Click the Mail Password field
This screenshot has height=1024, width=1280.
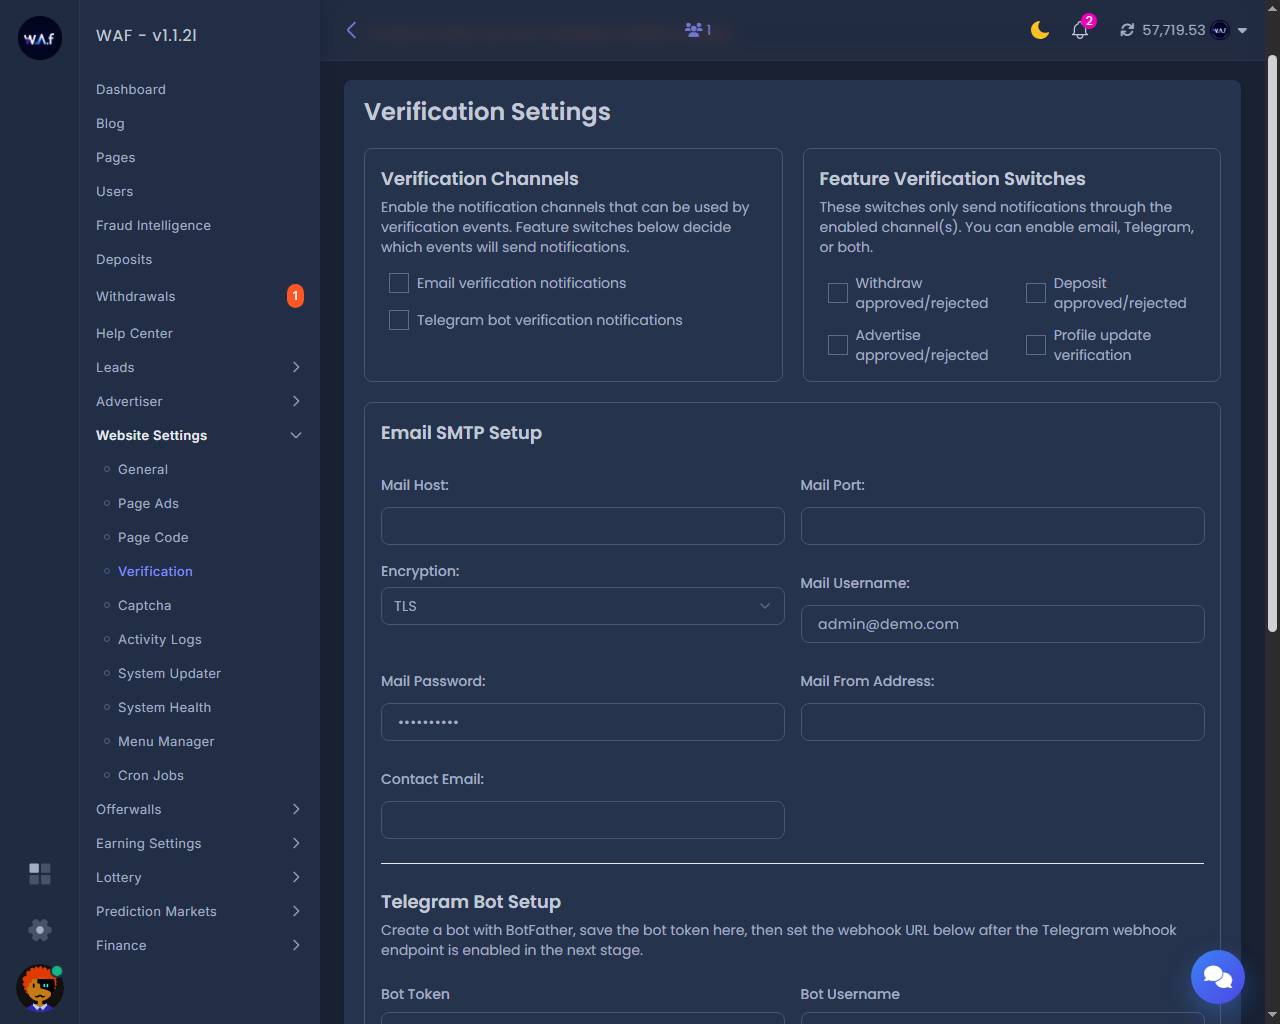pyautogui.click(x=583, y=722)
